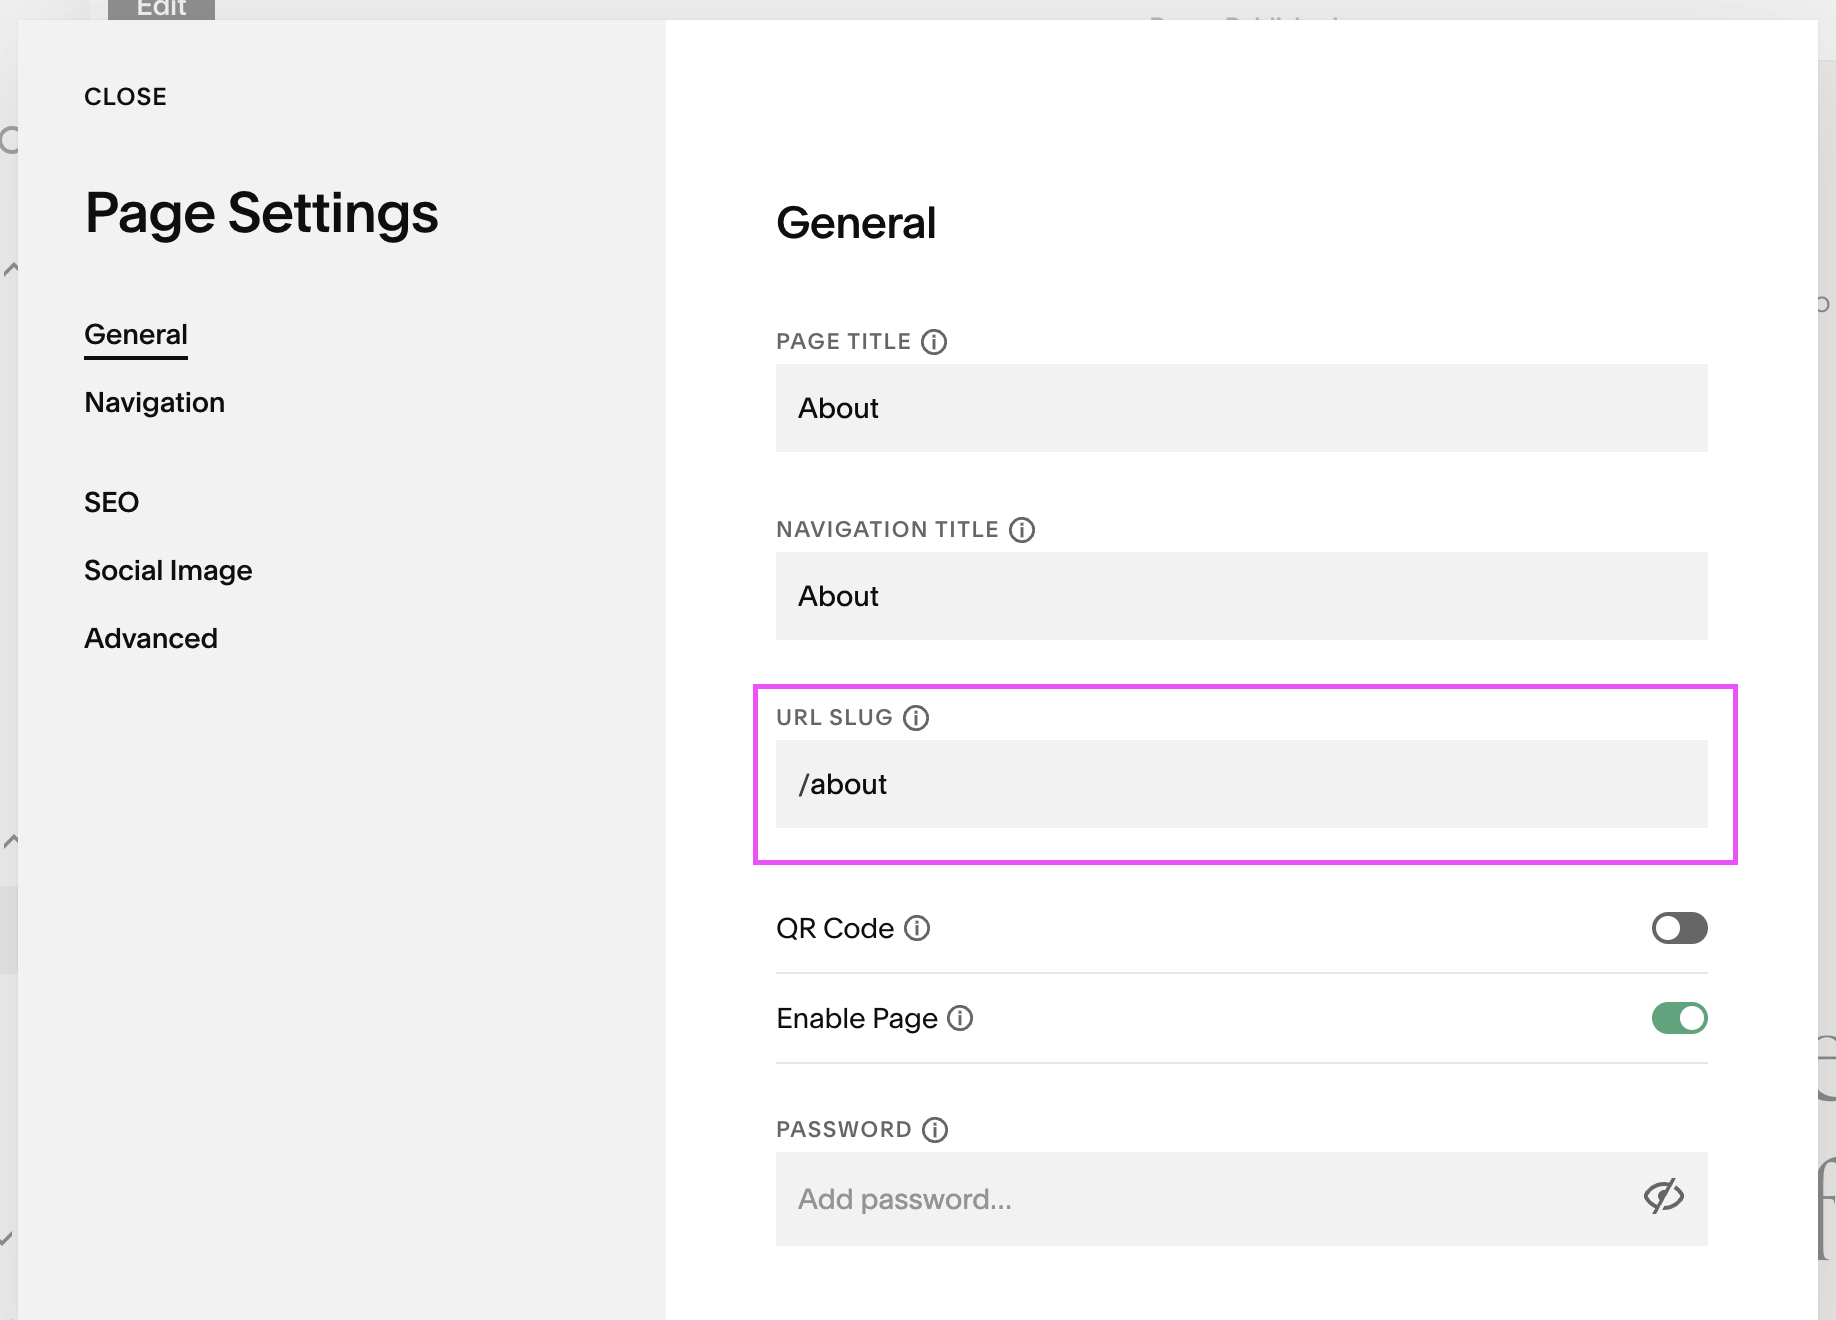Click the Page Title info icon
This screenshot has height=1320, width=1836.
(934, 342)
